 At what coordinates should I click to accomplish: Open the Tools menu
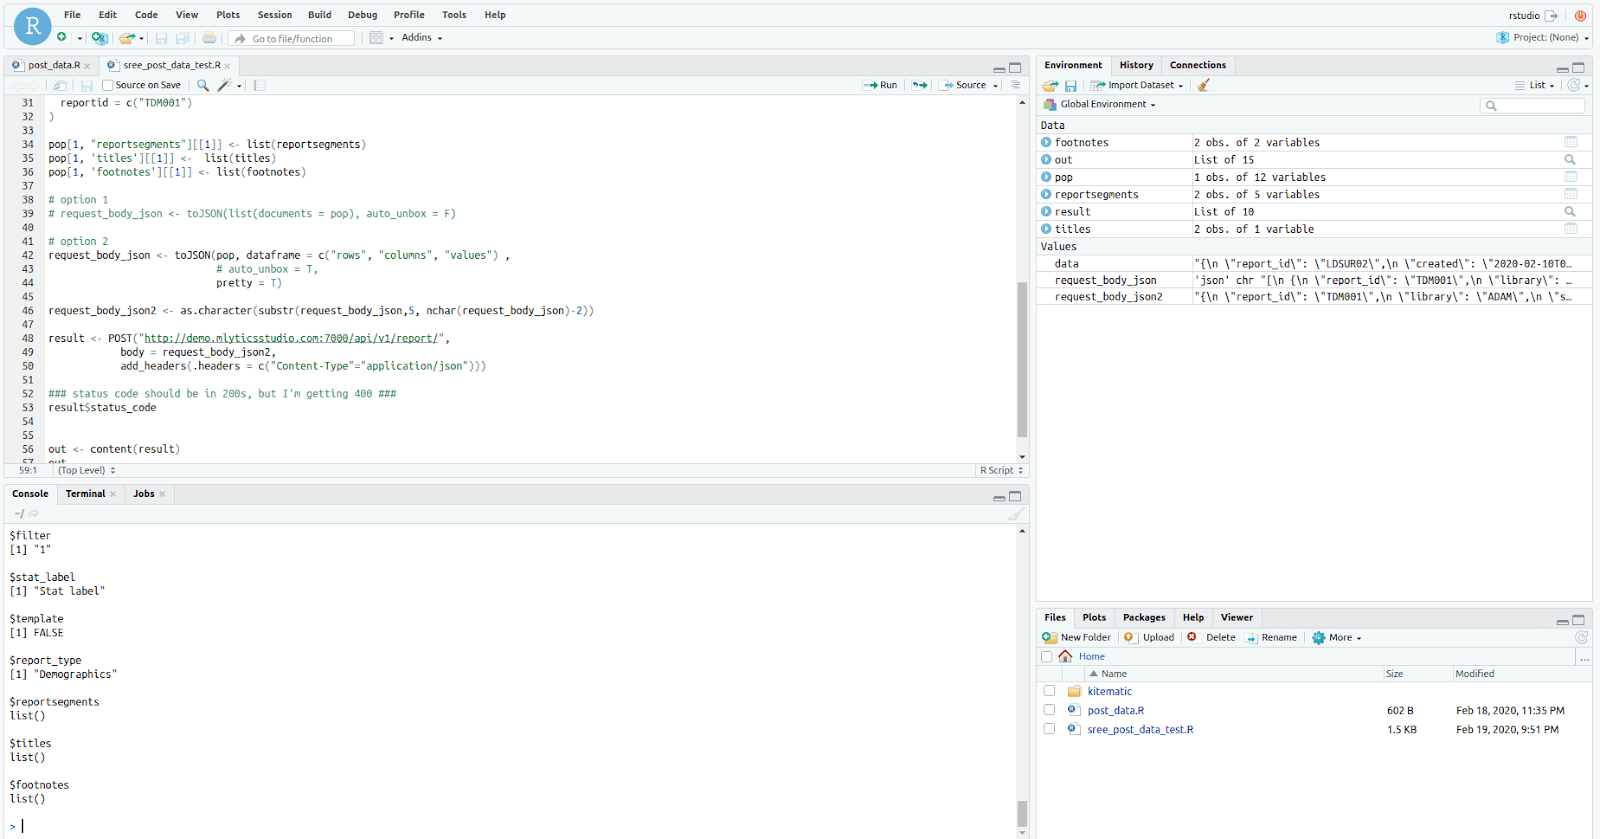(x=454, y=15)
